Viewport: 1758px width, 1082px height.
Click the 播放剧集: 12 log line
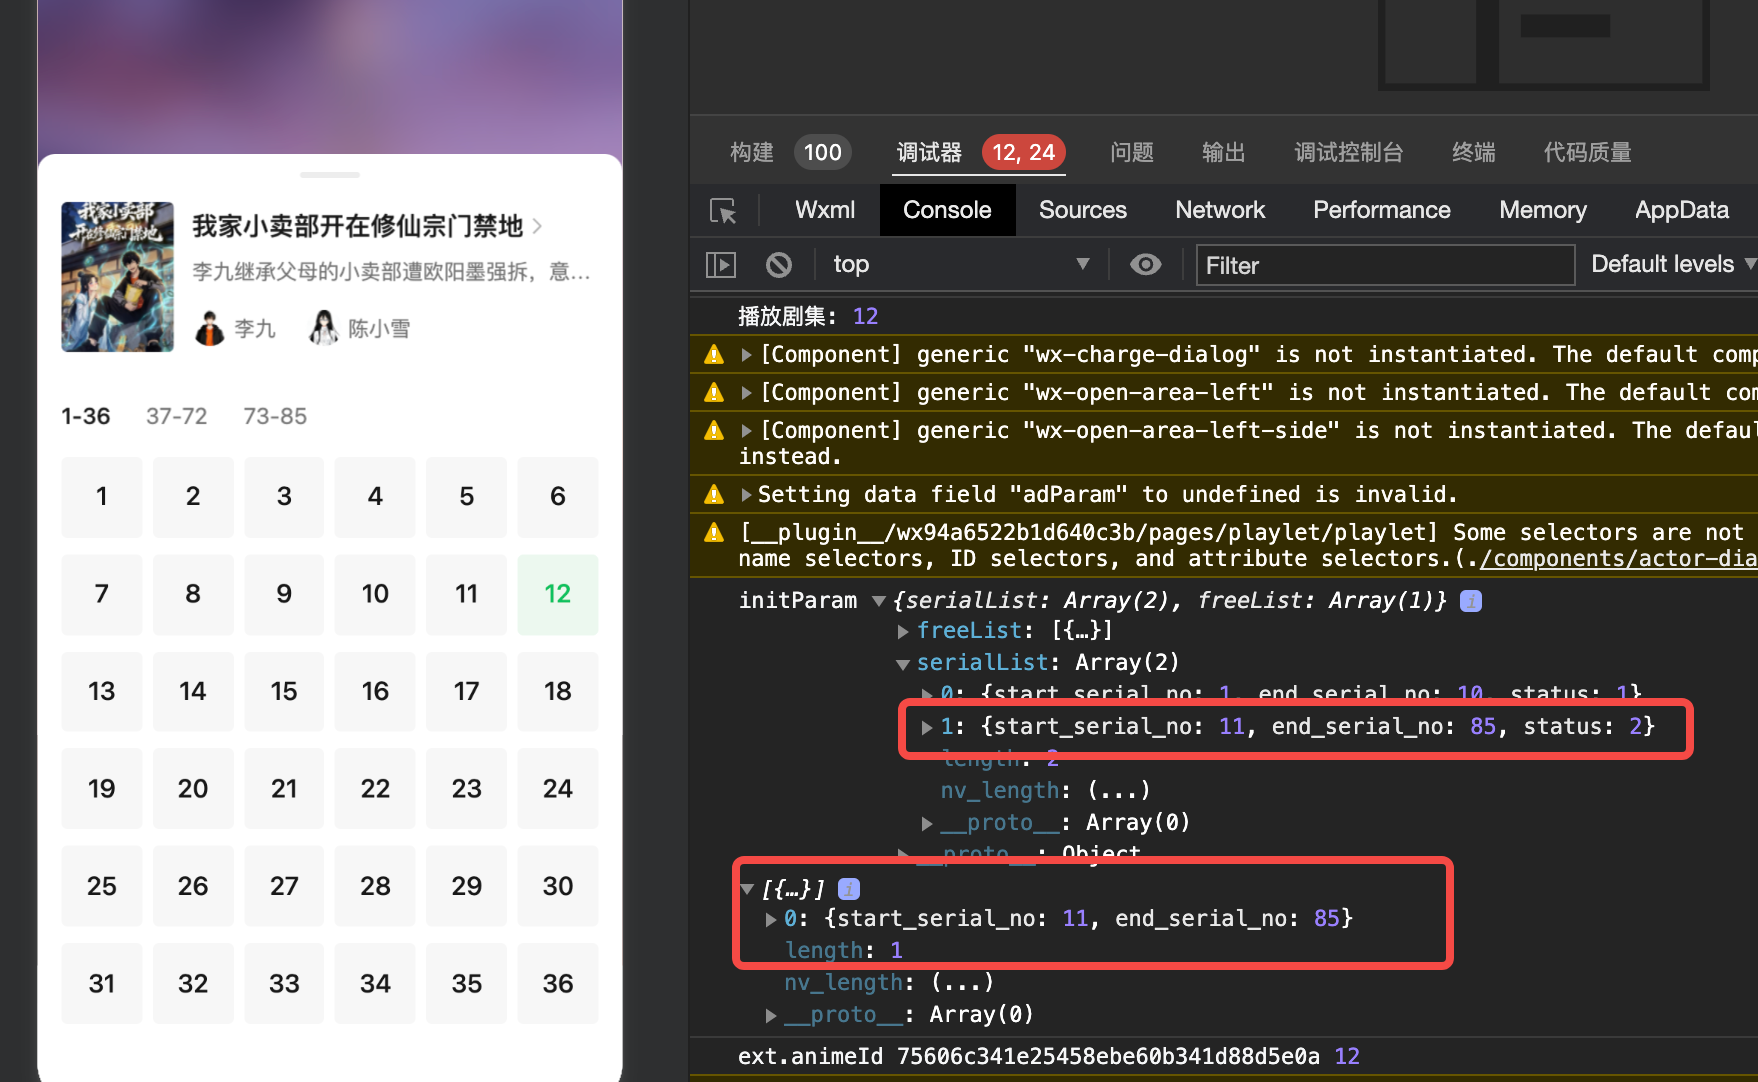808,316
